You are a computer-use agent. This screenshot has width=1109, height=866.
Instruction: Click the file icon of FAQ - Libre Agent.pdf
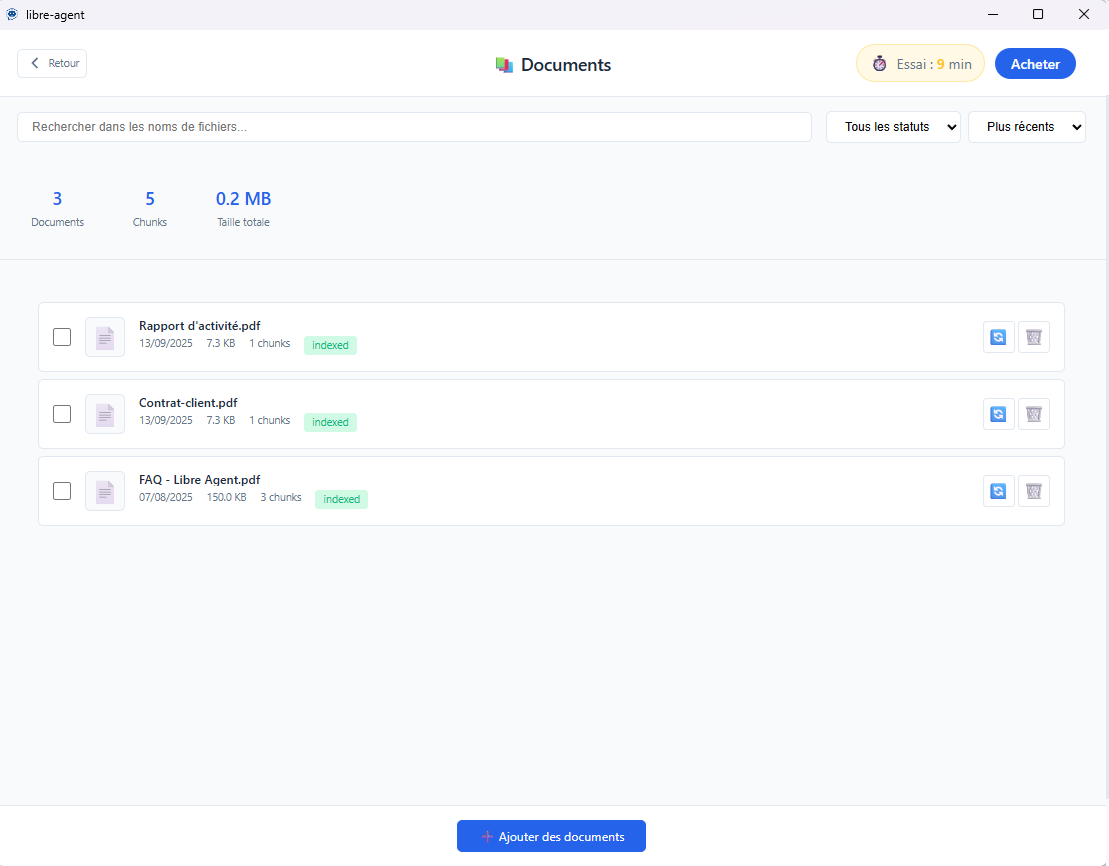point(105,491)
